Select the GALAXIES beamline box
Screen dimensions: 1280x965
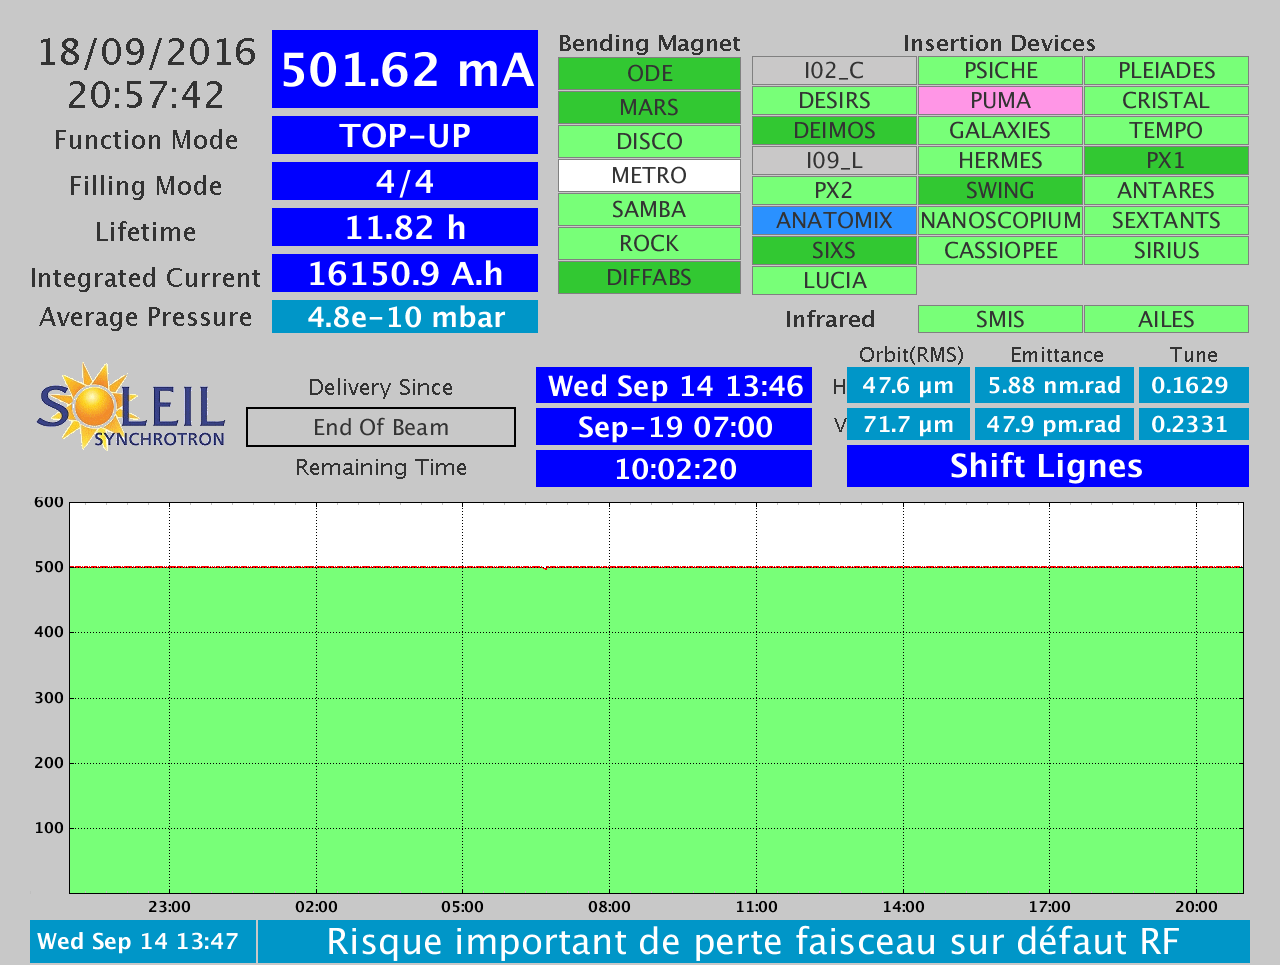[1000, 131]
